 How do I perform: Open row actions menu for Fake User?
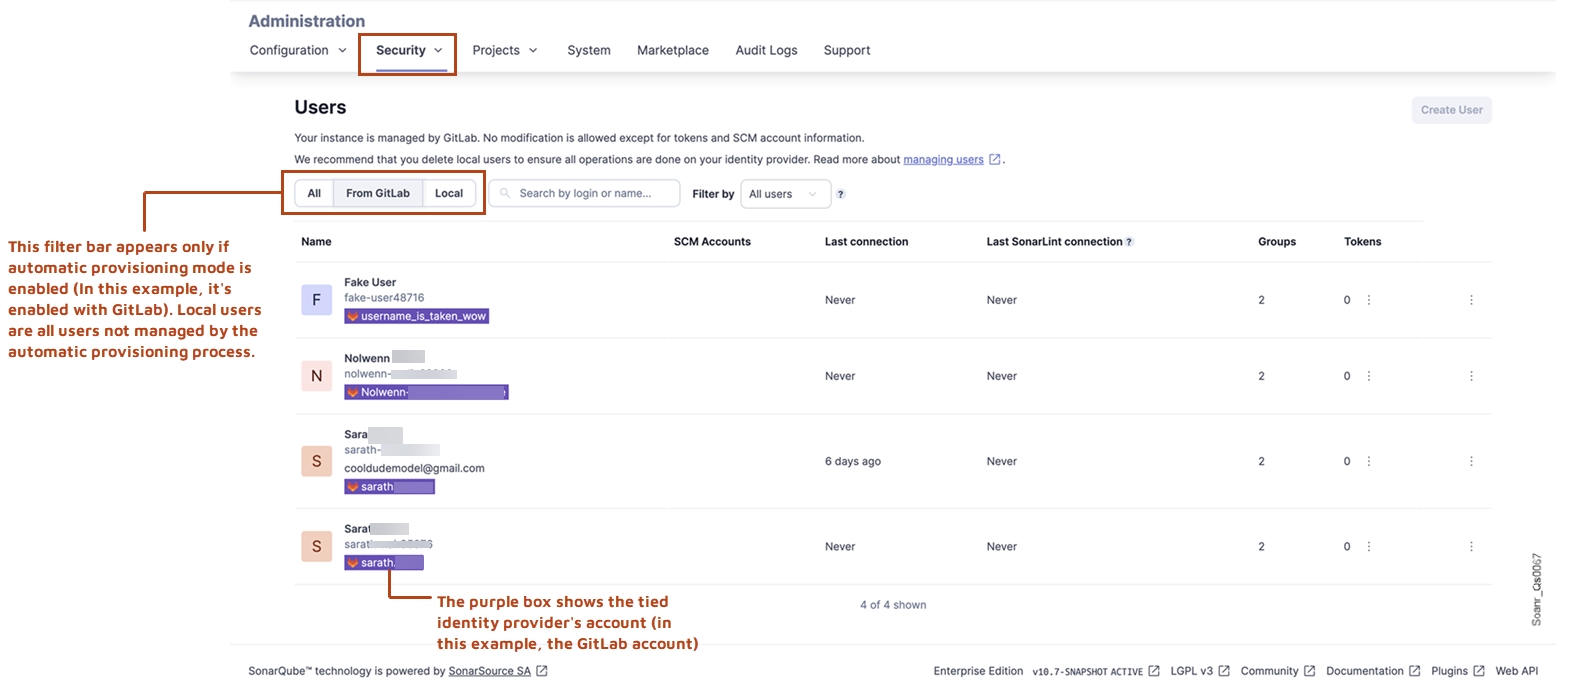pyautogui.click(x=1471, y=300)
